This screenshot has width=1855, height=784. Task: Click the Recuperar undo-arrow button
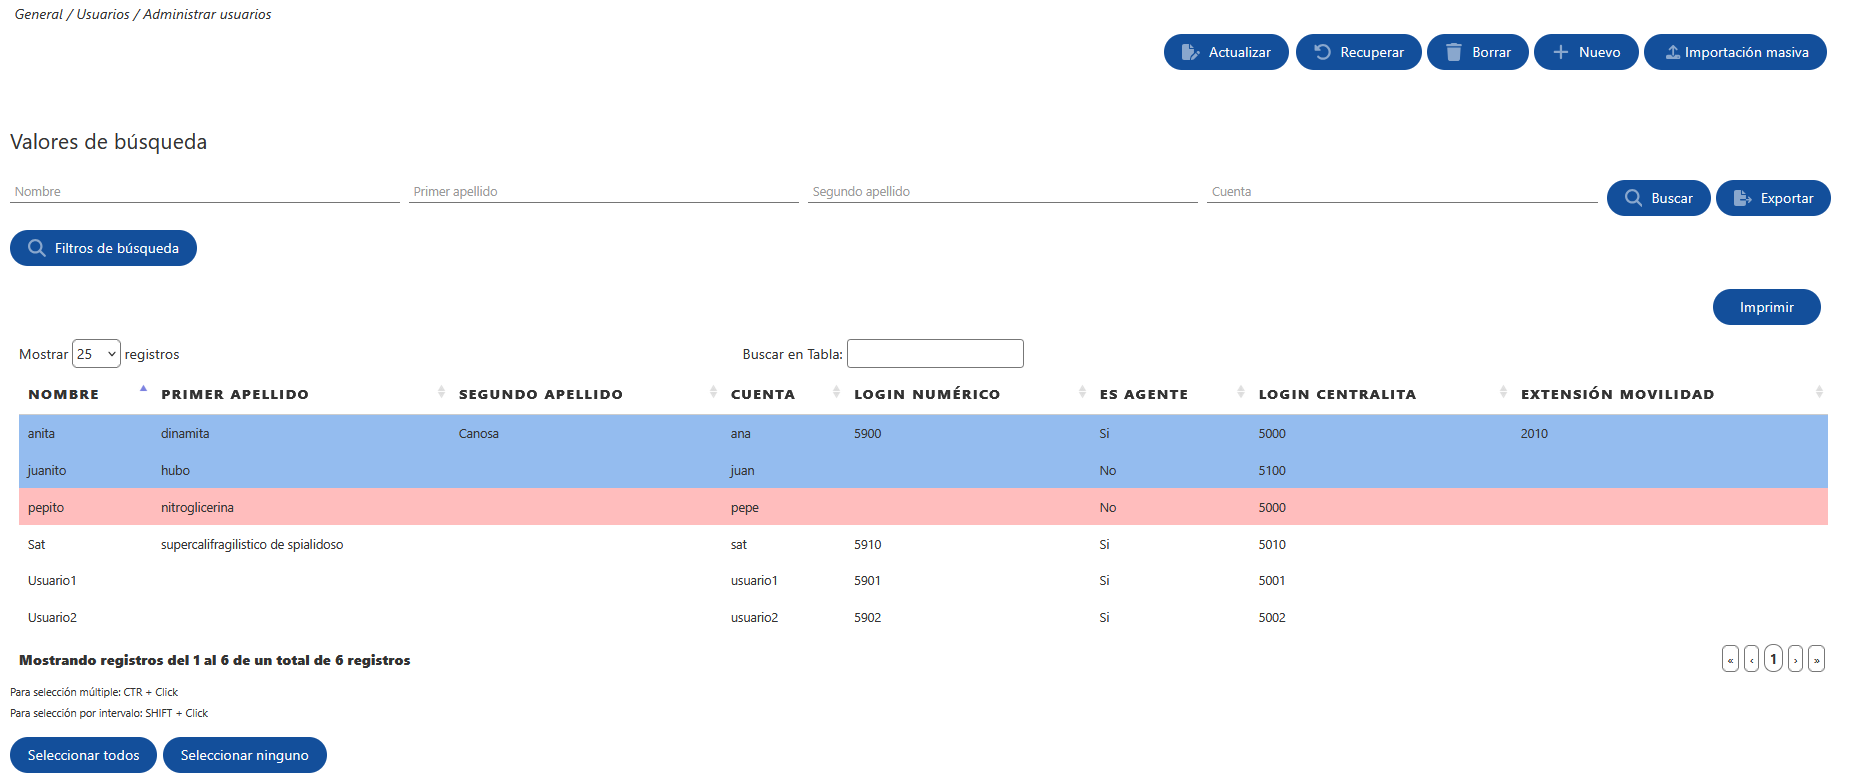(1358, 52)
